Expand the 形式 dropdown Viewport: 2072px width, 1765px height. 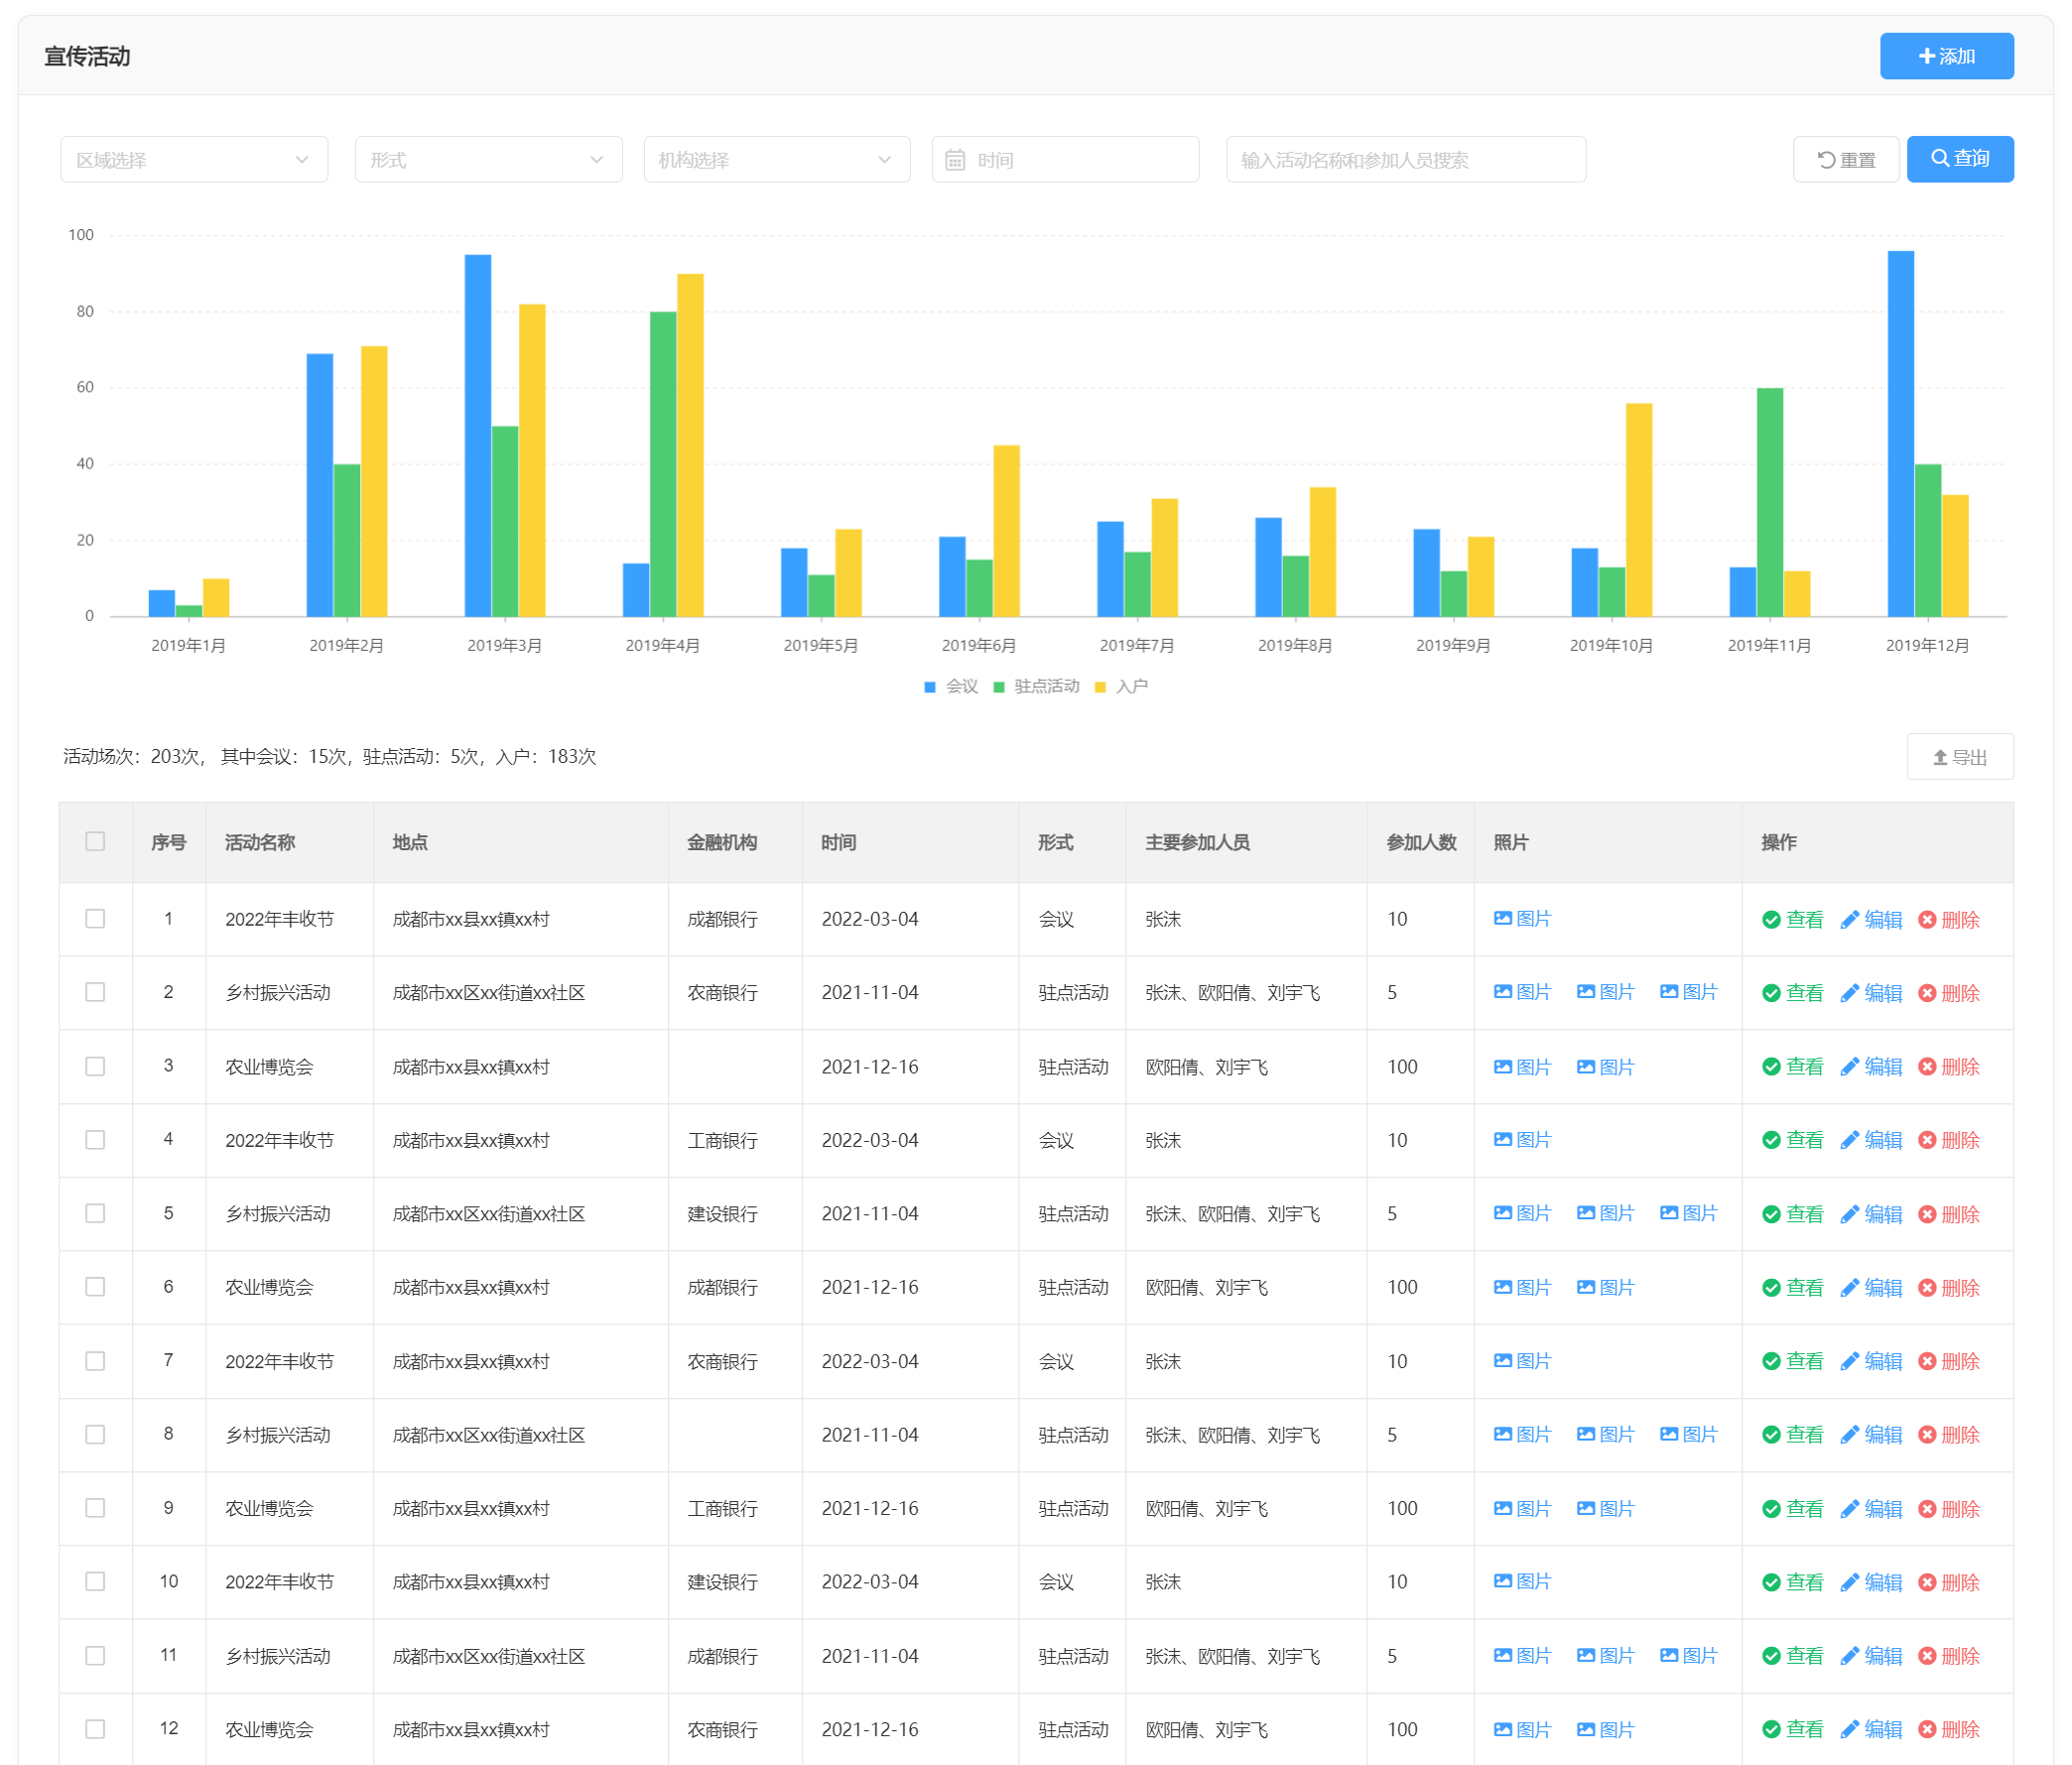click(x=488, y=160)
